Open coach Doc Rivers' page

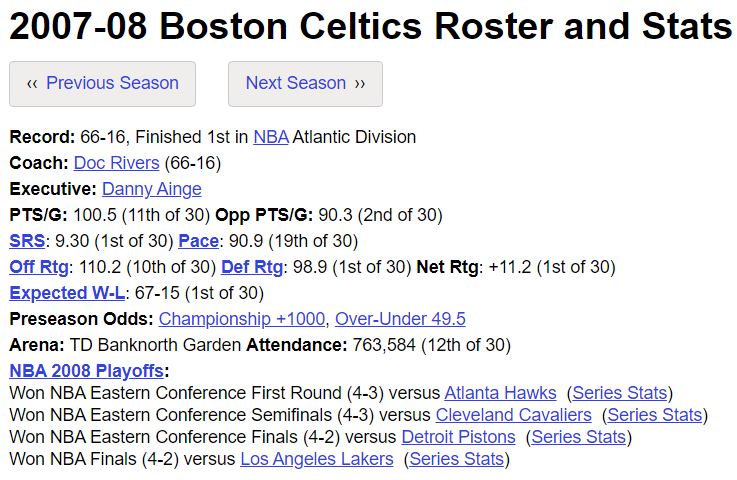point(117,163)
